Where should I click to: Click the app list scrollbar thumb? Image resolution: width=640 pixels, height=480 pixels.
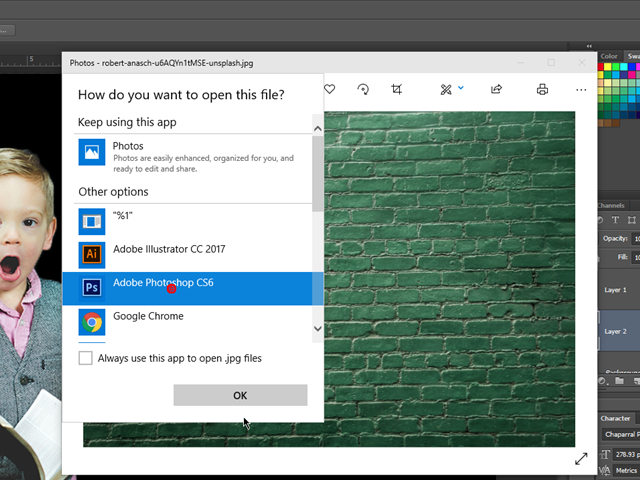click(x=318, y=174)
